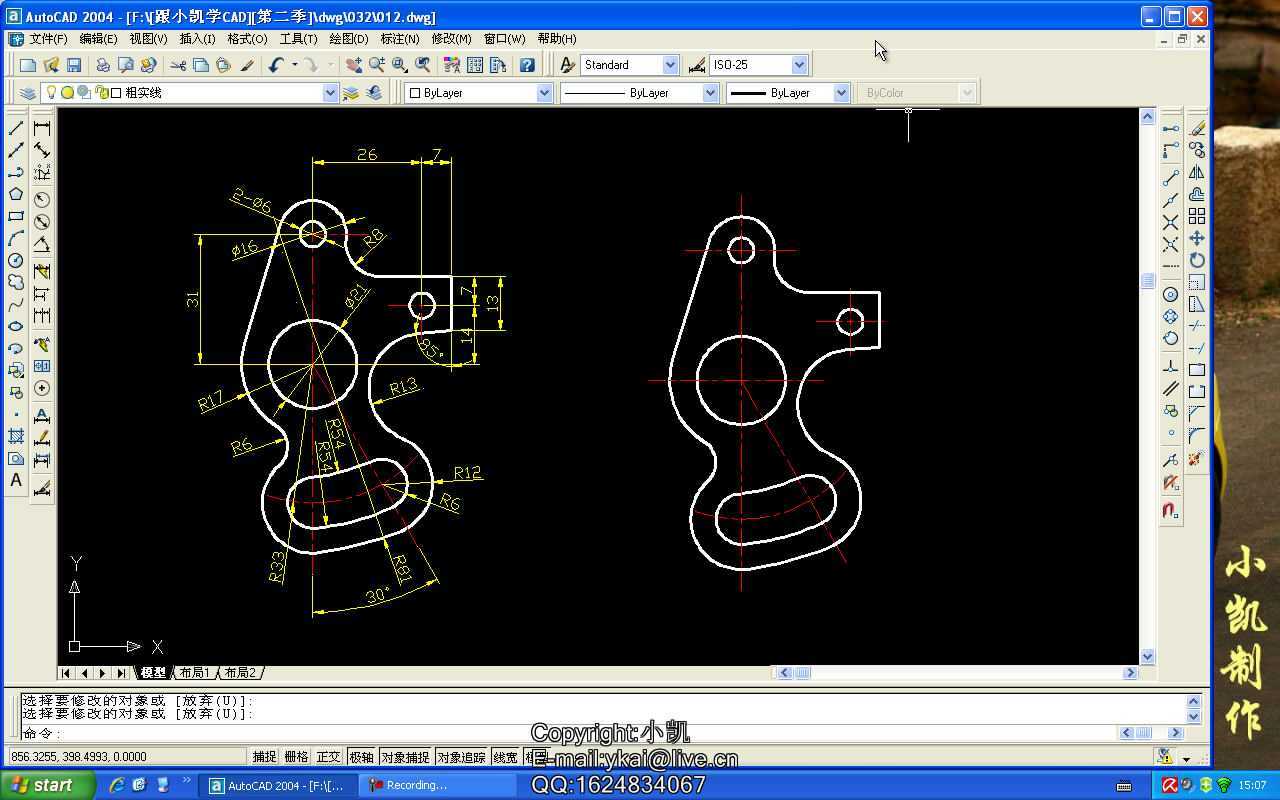Open the Layer Properties Manager icon
Screen dimensions: 1280x800
coord(28,92)
